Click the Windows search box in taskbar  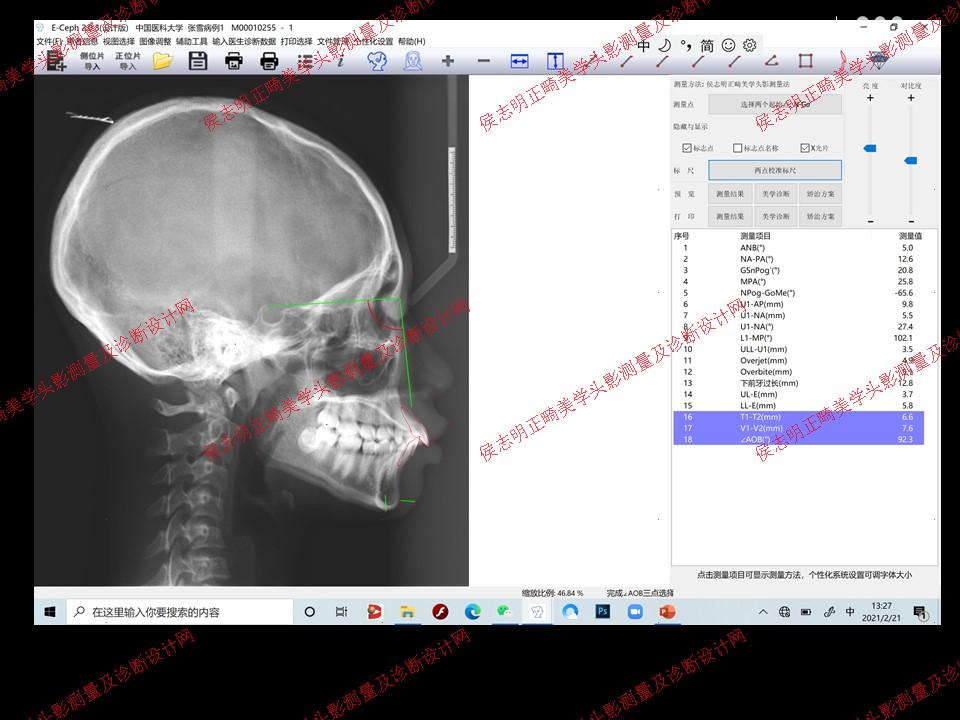coord(180,612)
